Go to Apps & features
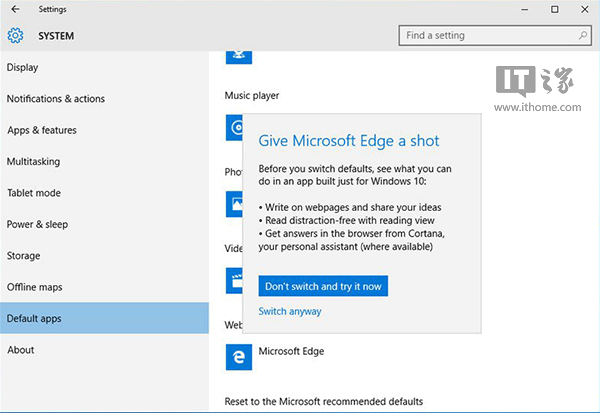This screenshot has height=413, width=600. pos(104,130)
